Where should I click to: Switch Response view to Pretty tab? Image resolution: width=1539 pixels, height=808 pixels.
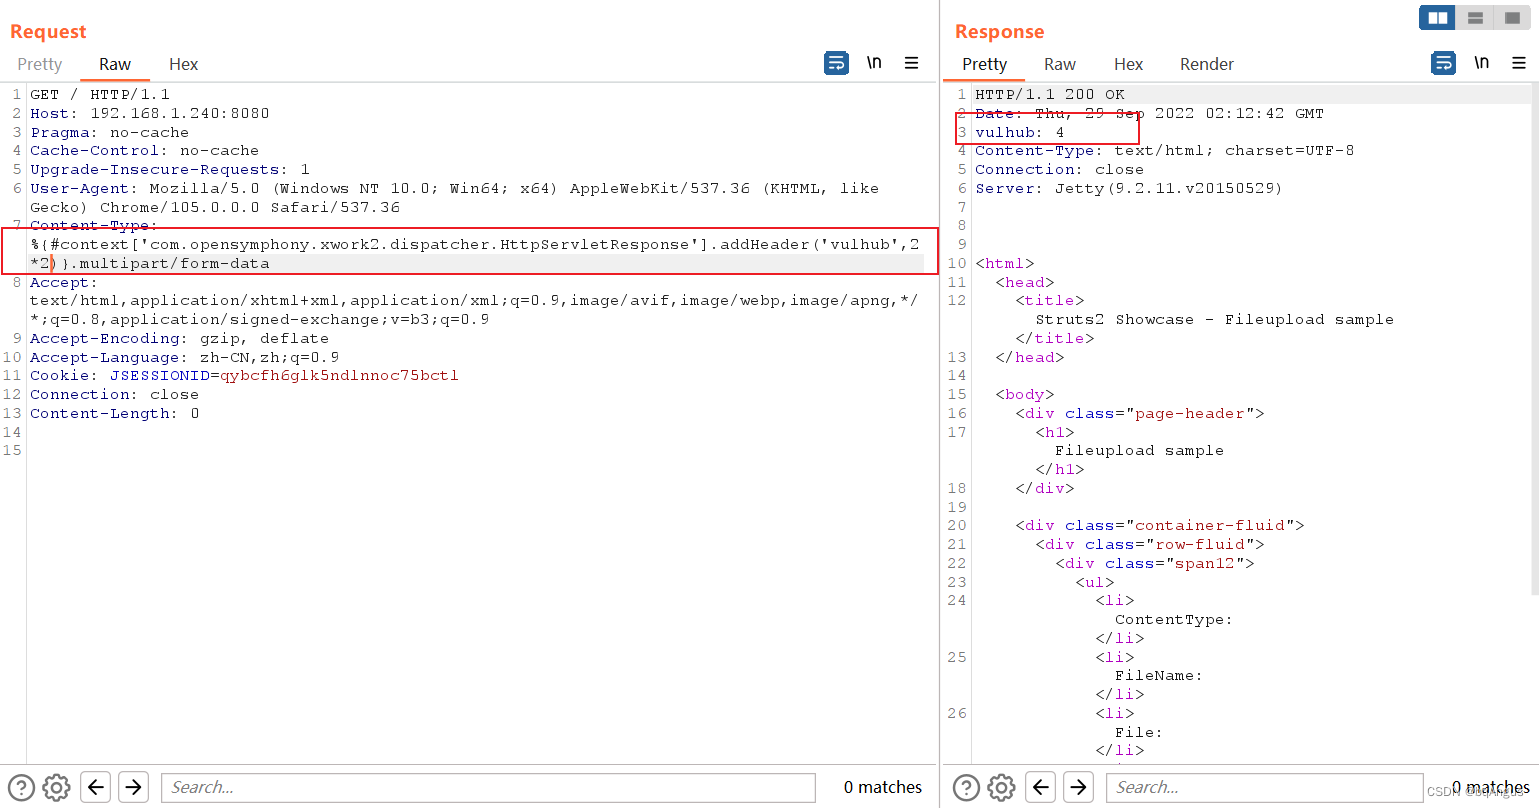985,64
